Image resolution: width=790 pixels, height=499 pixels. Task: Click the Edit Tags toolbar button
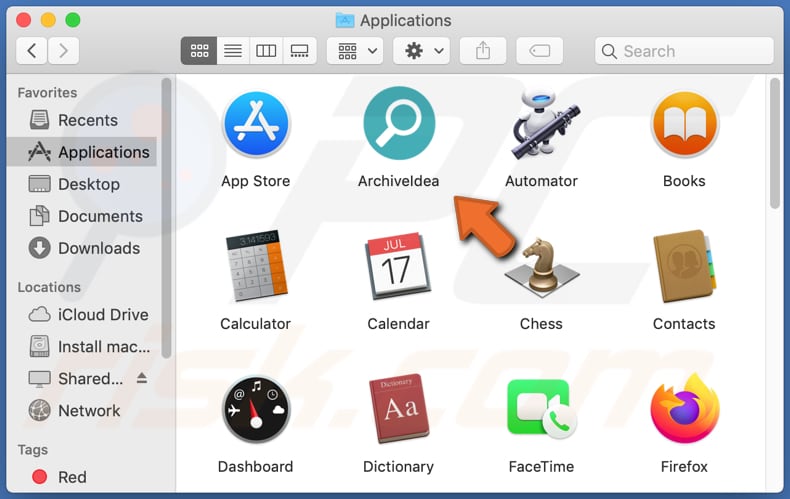click(540, 51)
